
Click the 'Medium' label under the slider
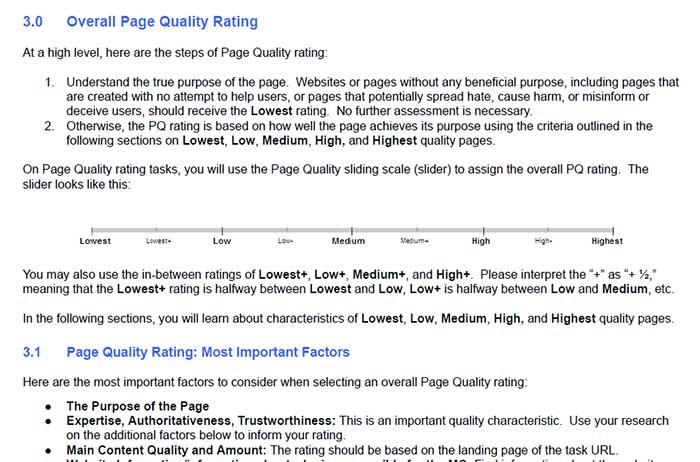click(x=348, y=241)
